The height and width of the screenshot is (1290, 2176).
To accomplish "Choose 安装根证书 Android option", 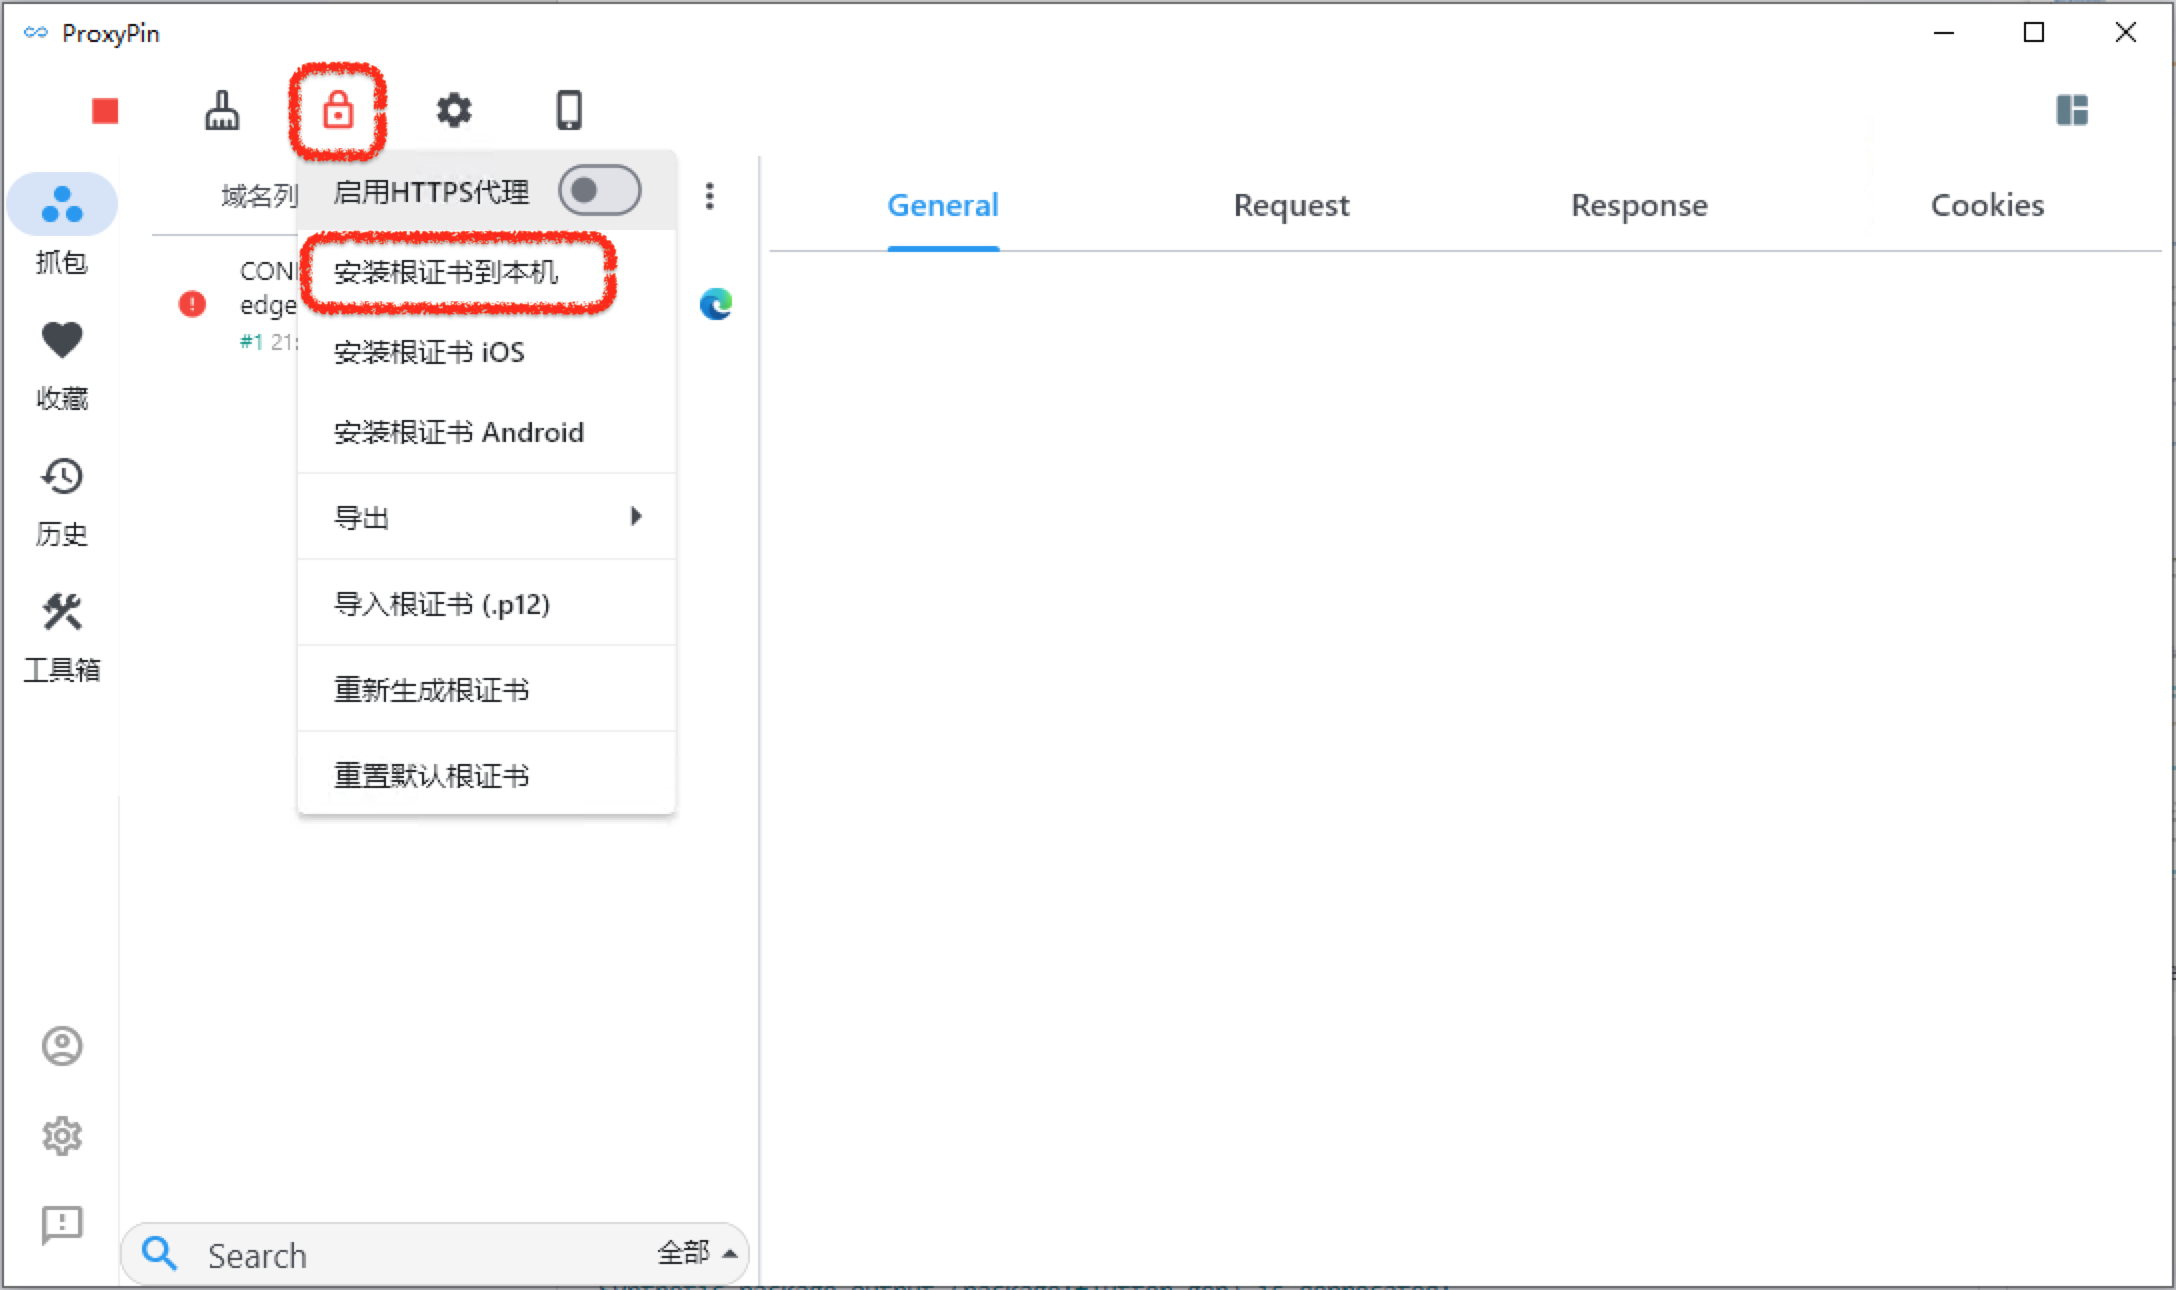I will click(459, 432).
